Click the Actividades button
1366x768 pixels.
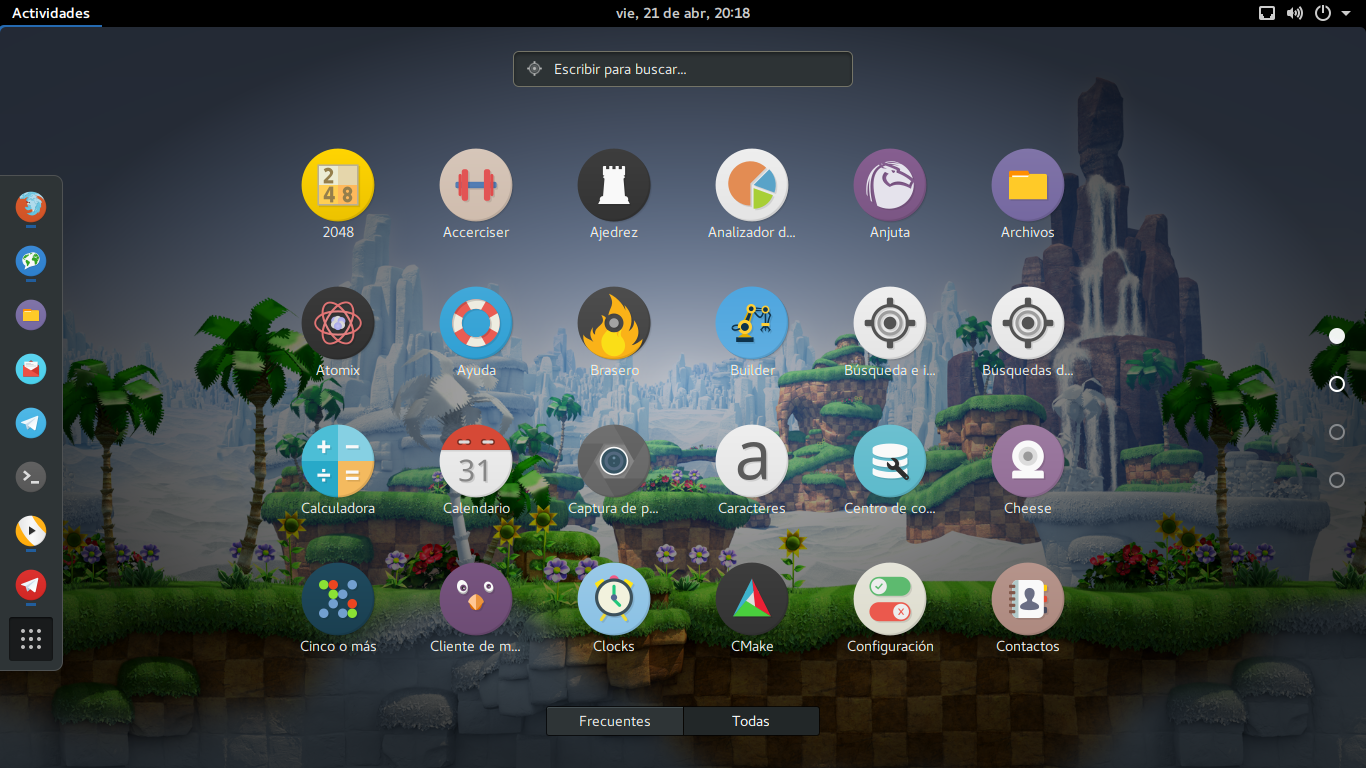(x=51, y=13)
